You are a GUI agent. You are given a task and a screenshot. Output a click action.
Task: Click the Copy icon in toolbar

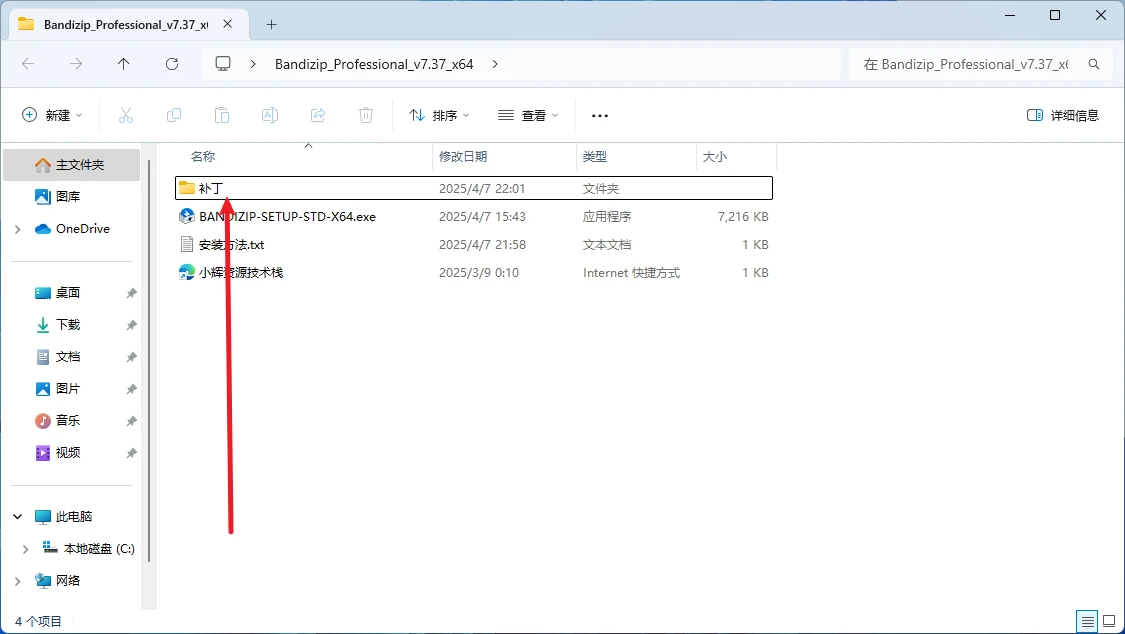(174, 115)
